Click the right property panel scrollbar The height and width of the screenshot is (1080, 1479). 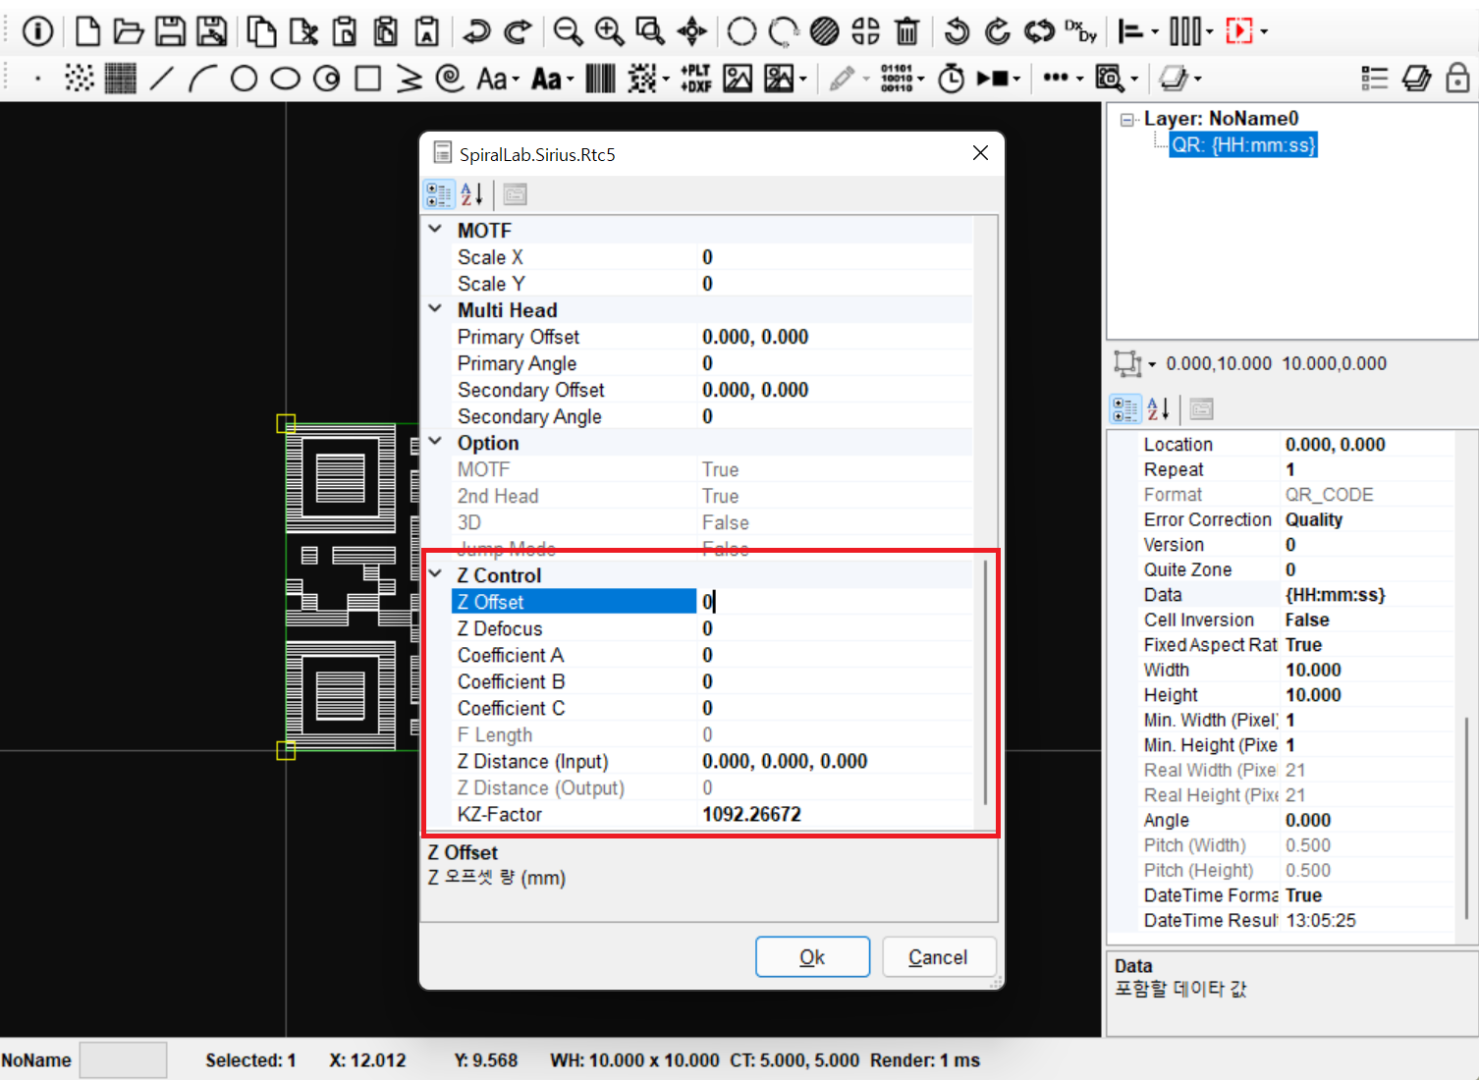(x=1467, y=817)
